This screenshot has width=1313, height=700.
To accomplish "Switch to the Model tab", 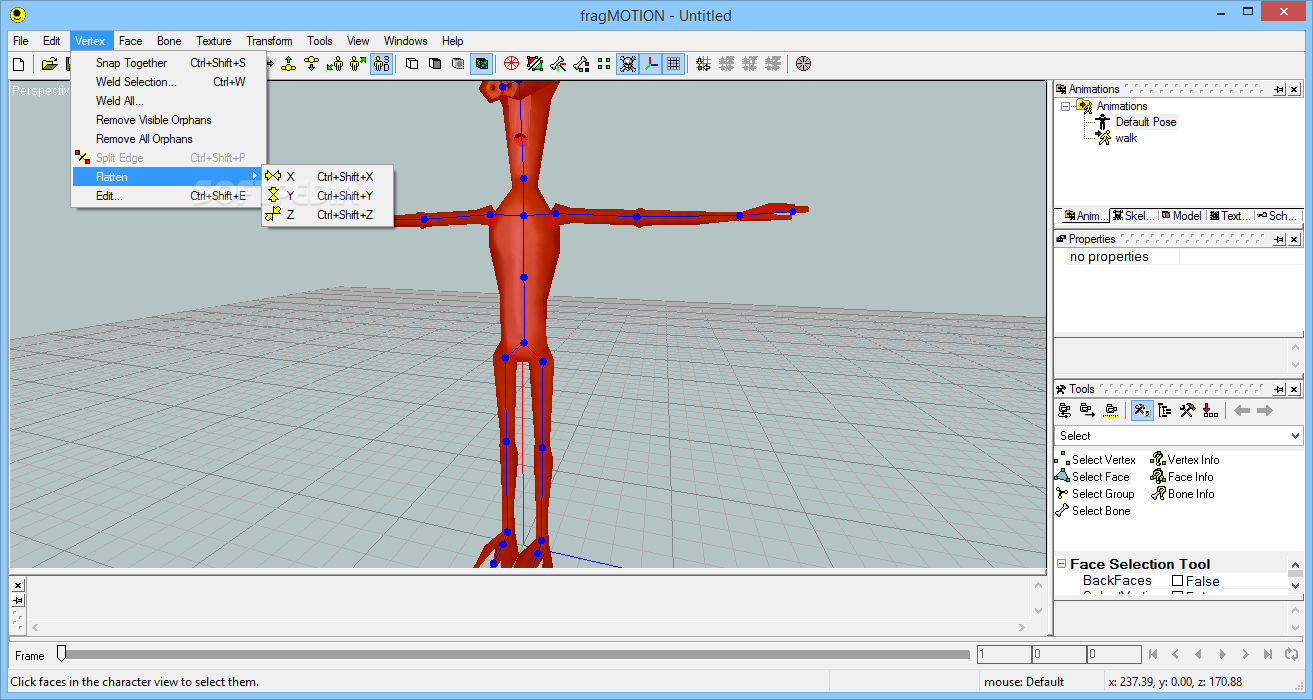I will (x=1181, y=216).
